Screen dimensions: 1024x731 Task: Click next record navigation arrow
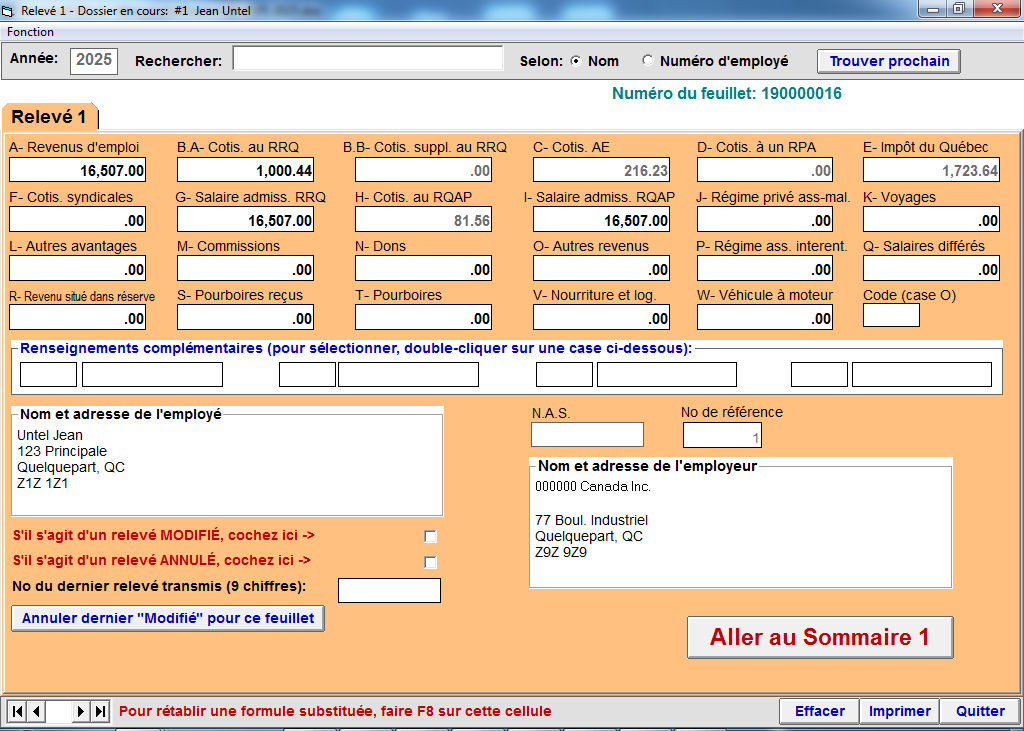pyautogui.click(x=81, y=711)
